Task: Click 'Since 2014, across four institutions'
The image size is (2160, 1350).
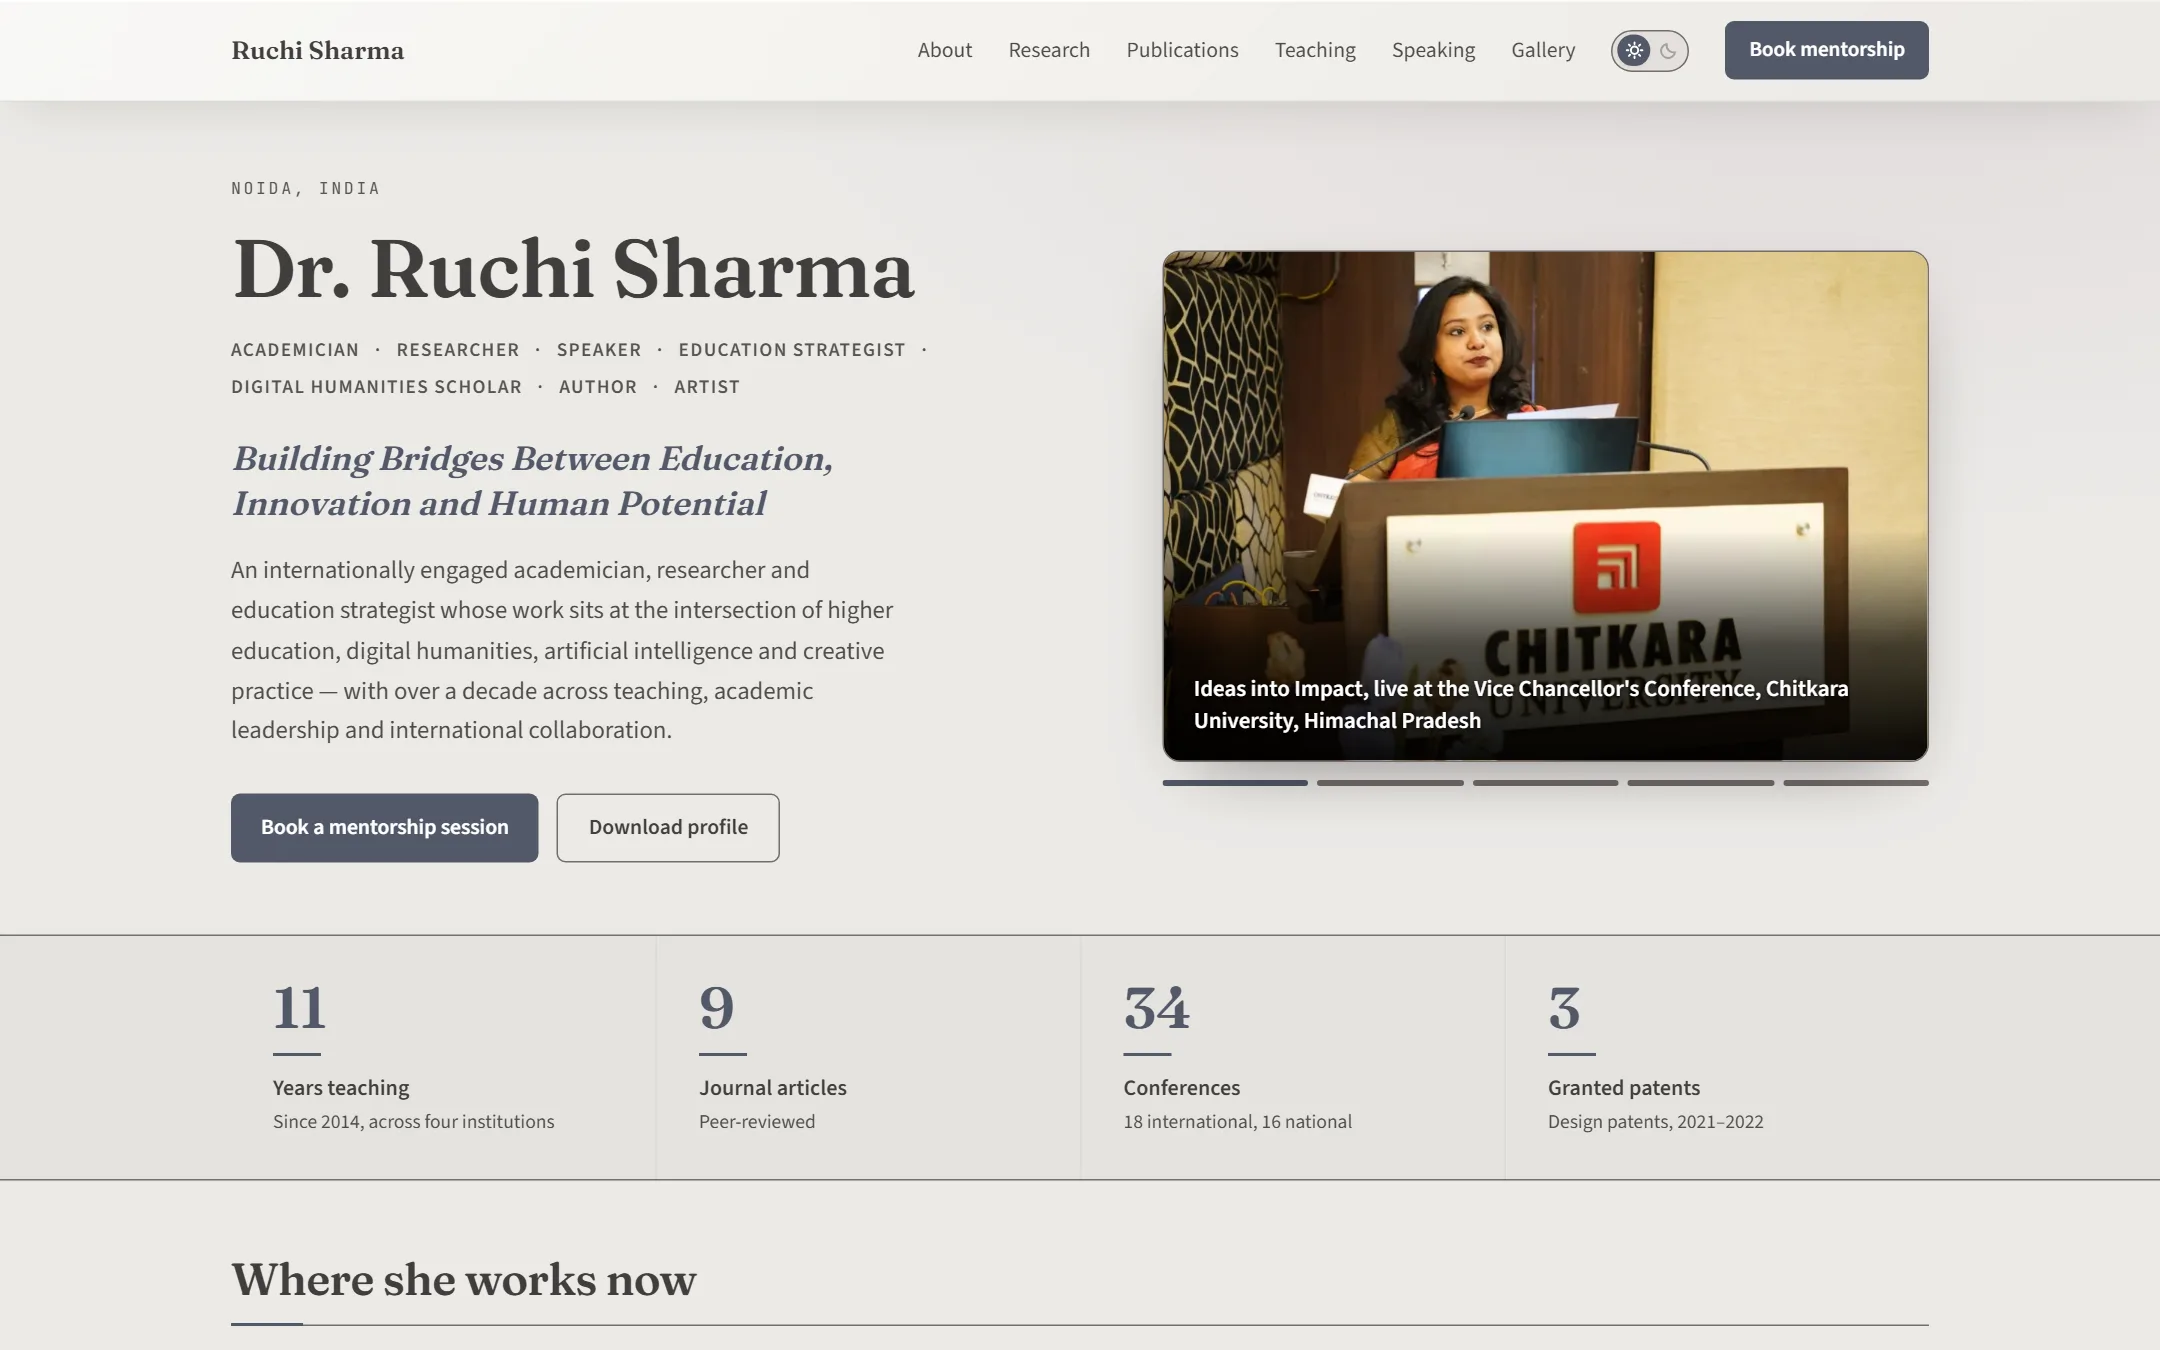Action: pos(413,1122)
